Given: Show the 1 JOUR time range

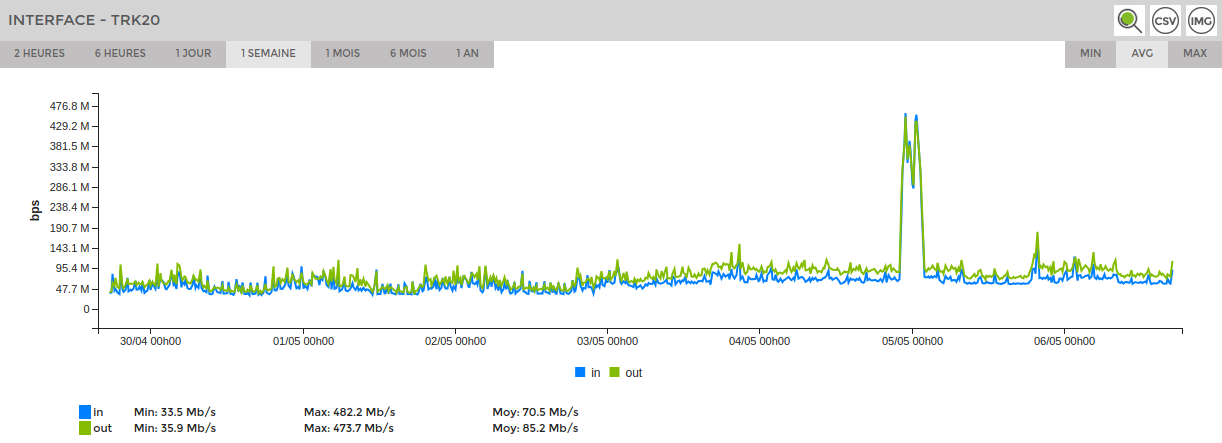Looking at the screenshot, I should [193, 54].
